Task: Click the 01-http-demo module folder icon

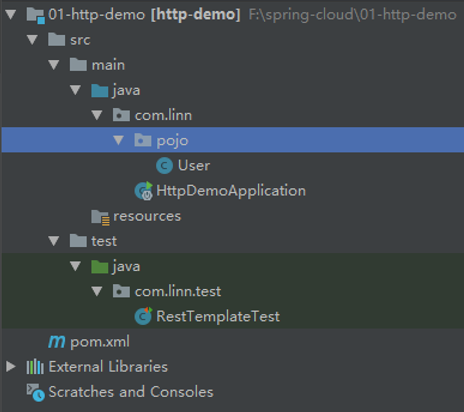Action: pyautogui.click(x=35, y=15)
